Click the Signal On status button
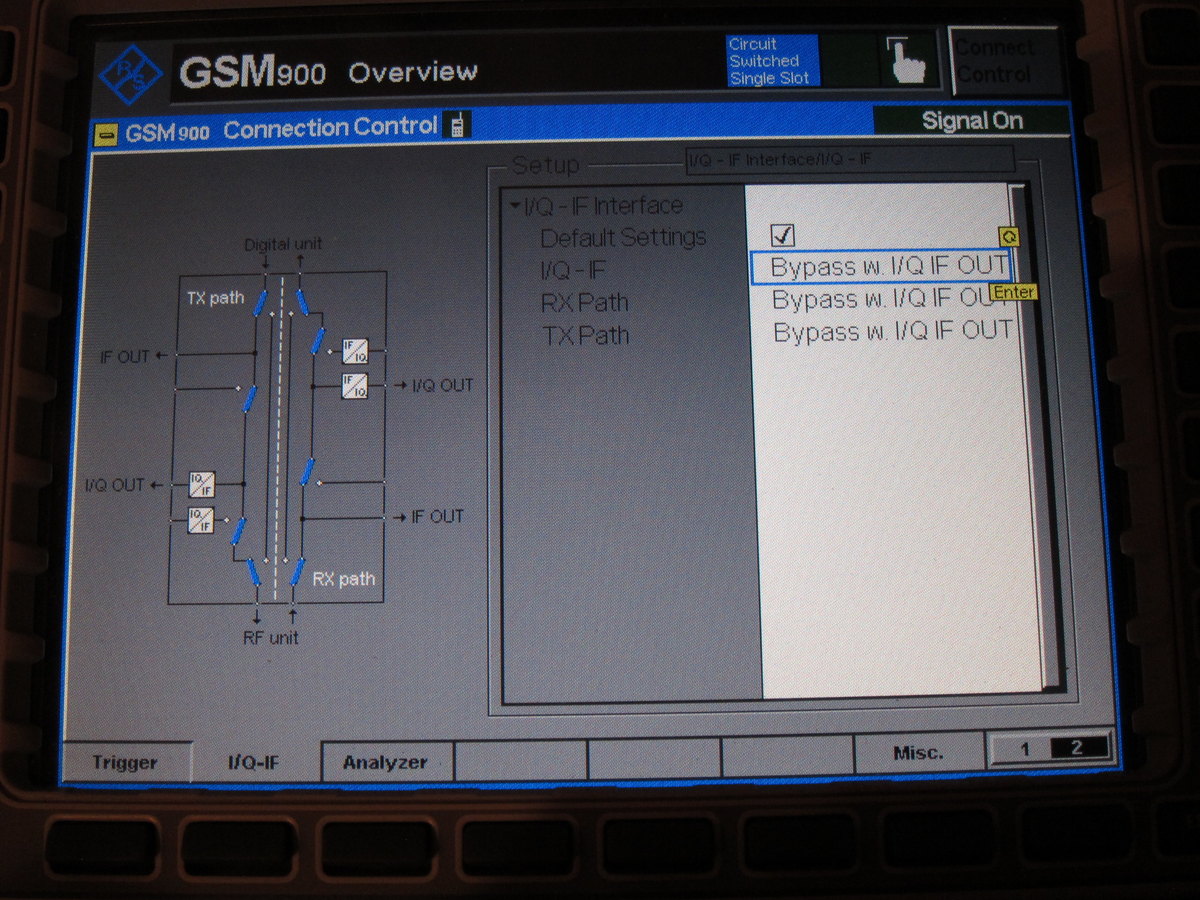Image resolution: width=1200 pixels, height=900 pixels. click(971, 121)
